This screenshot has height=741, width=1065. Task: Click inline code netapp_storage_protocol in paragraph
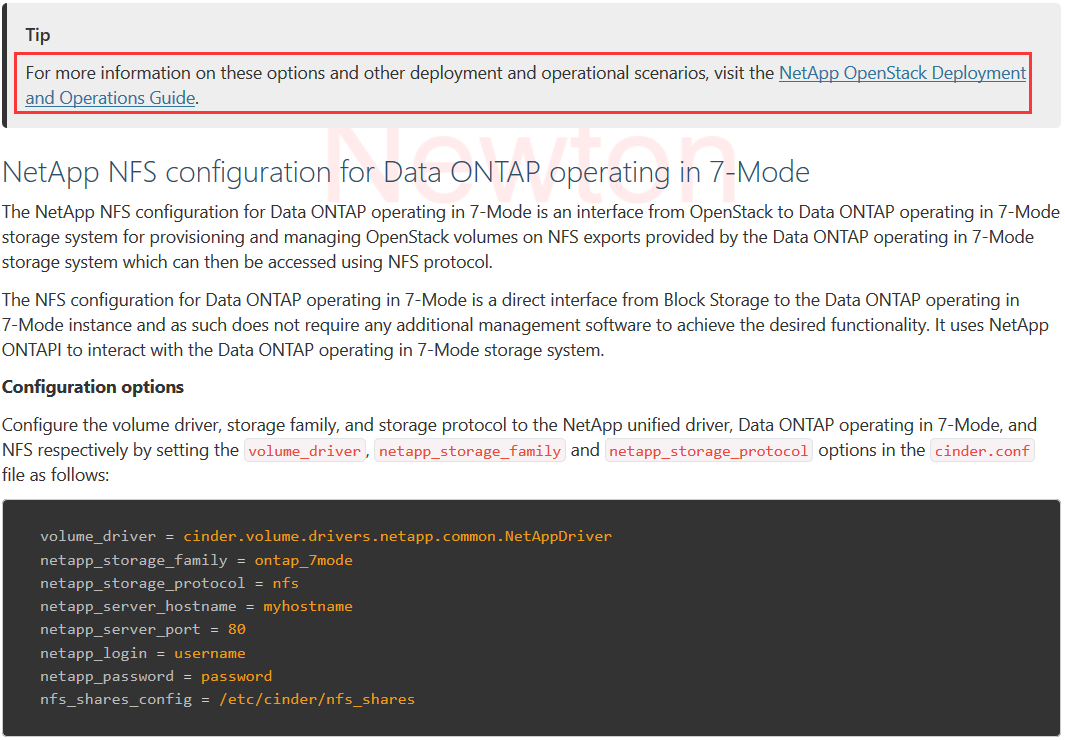(708, 451)
